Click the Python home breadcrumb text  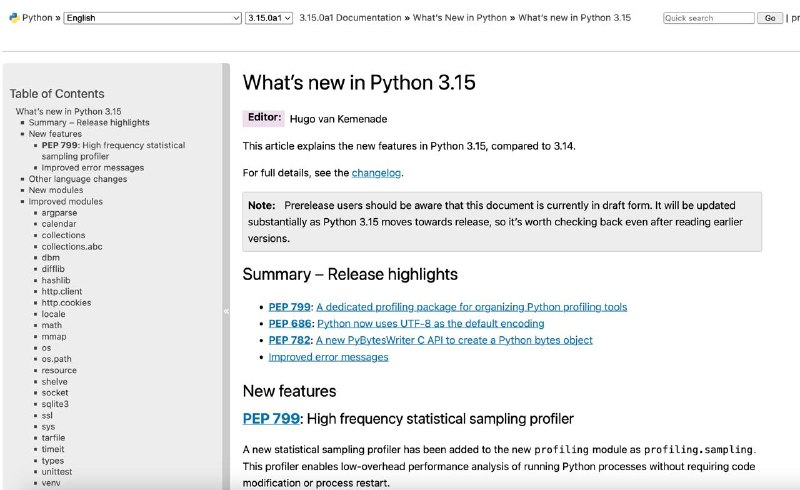point(37,18)
